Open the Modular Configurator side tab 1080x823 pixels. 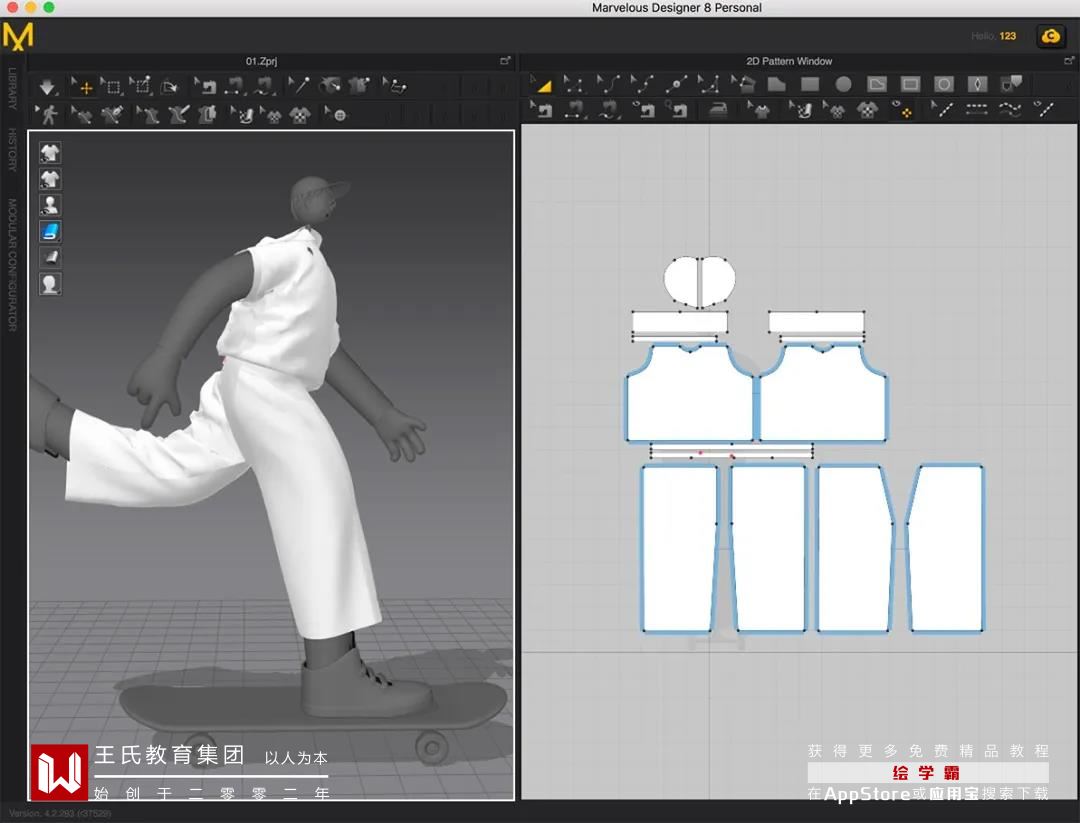click(x=13, y=264)
